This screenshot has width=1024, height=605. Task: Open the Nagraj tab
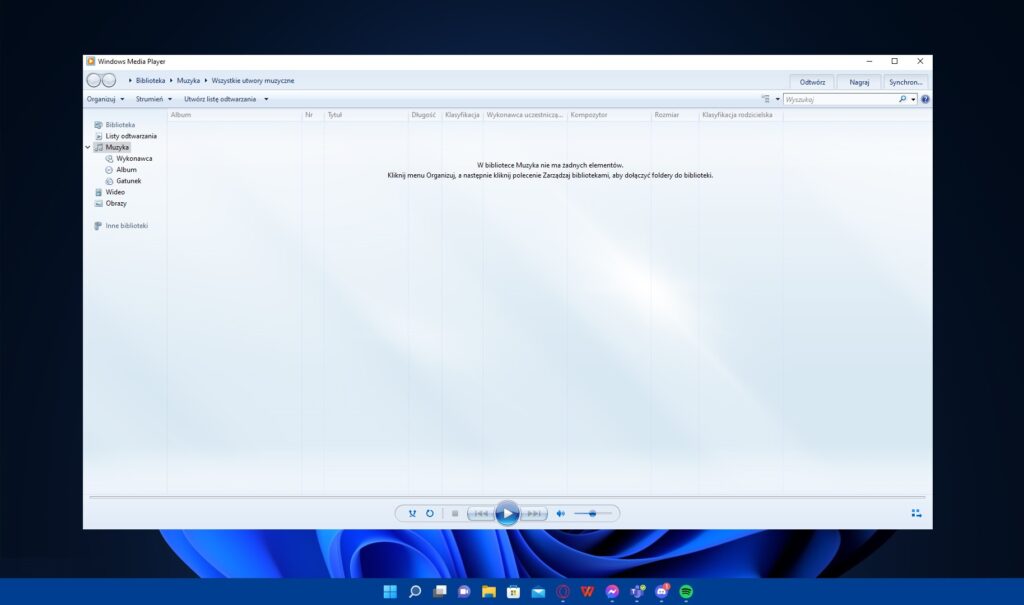tap(859, 82)
